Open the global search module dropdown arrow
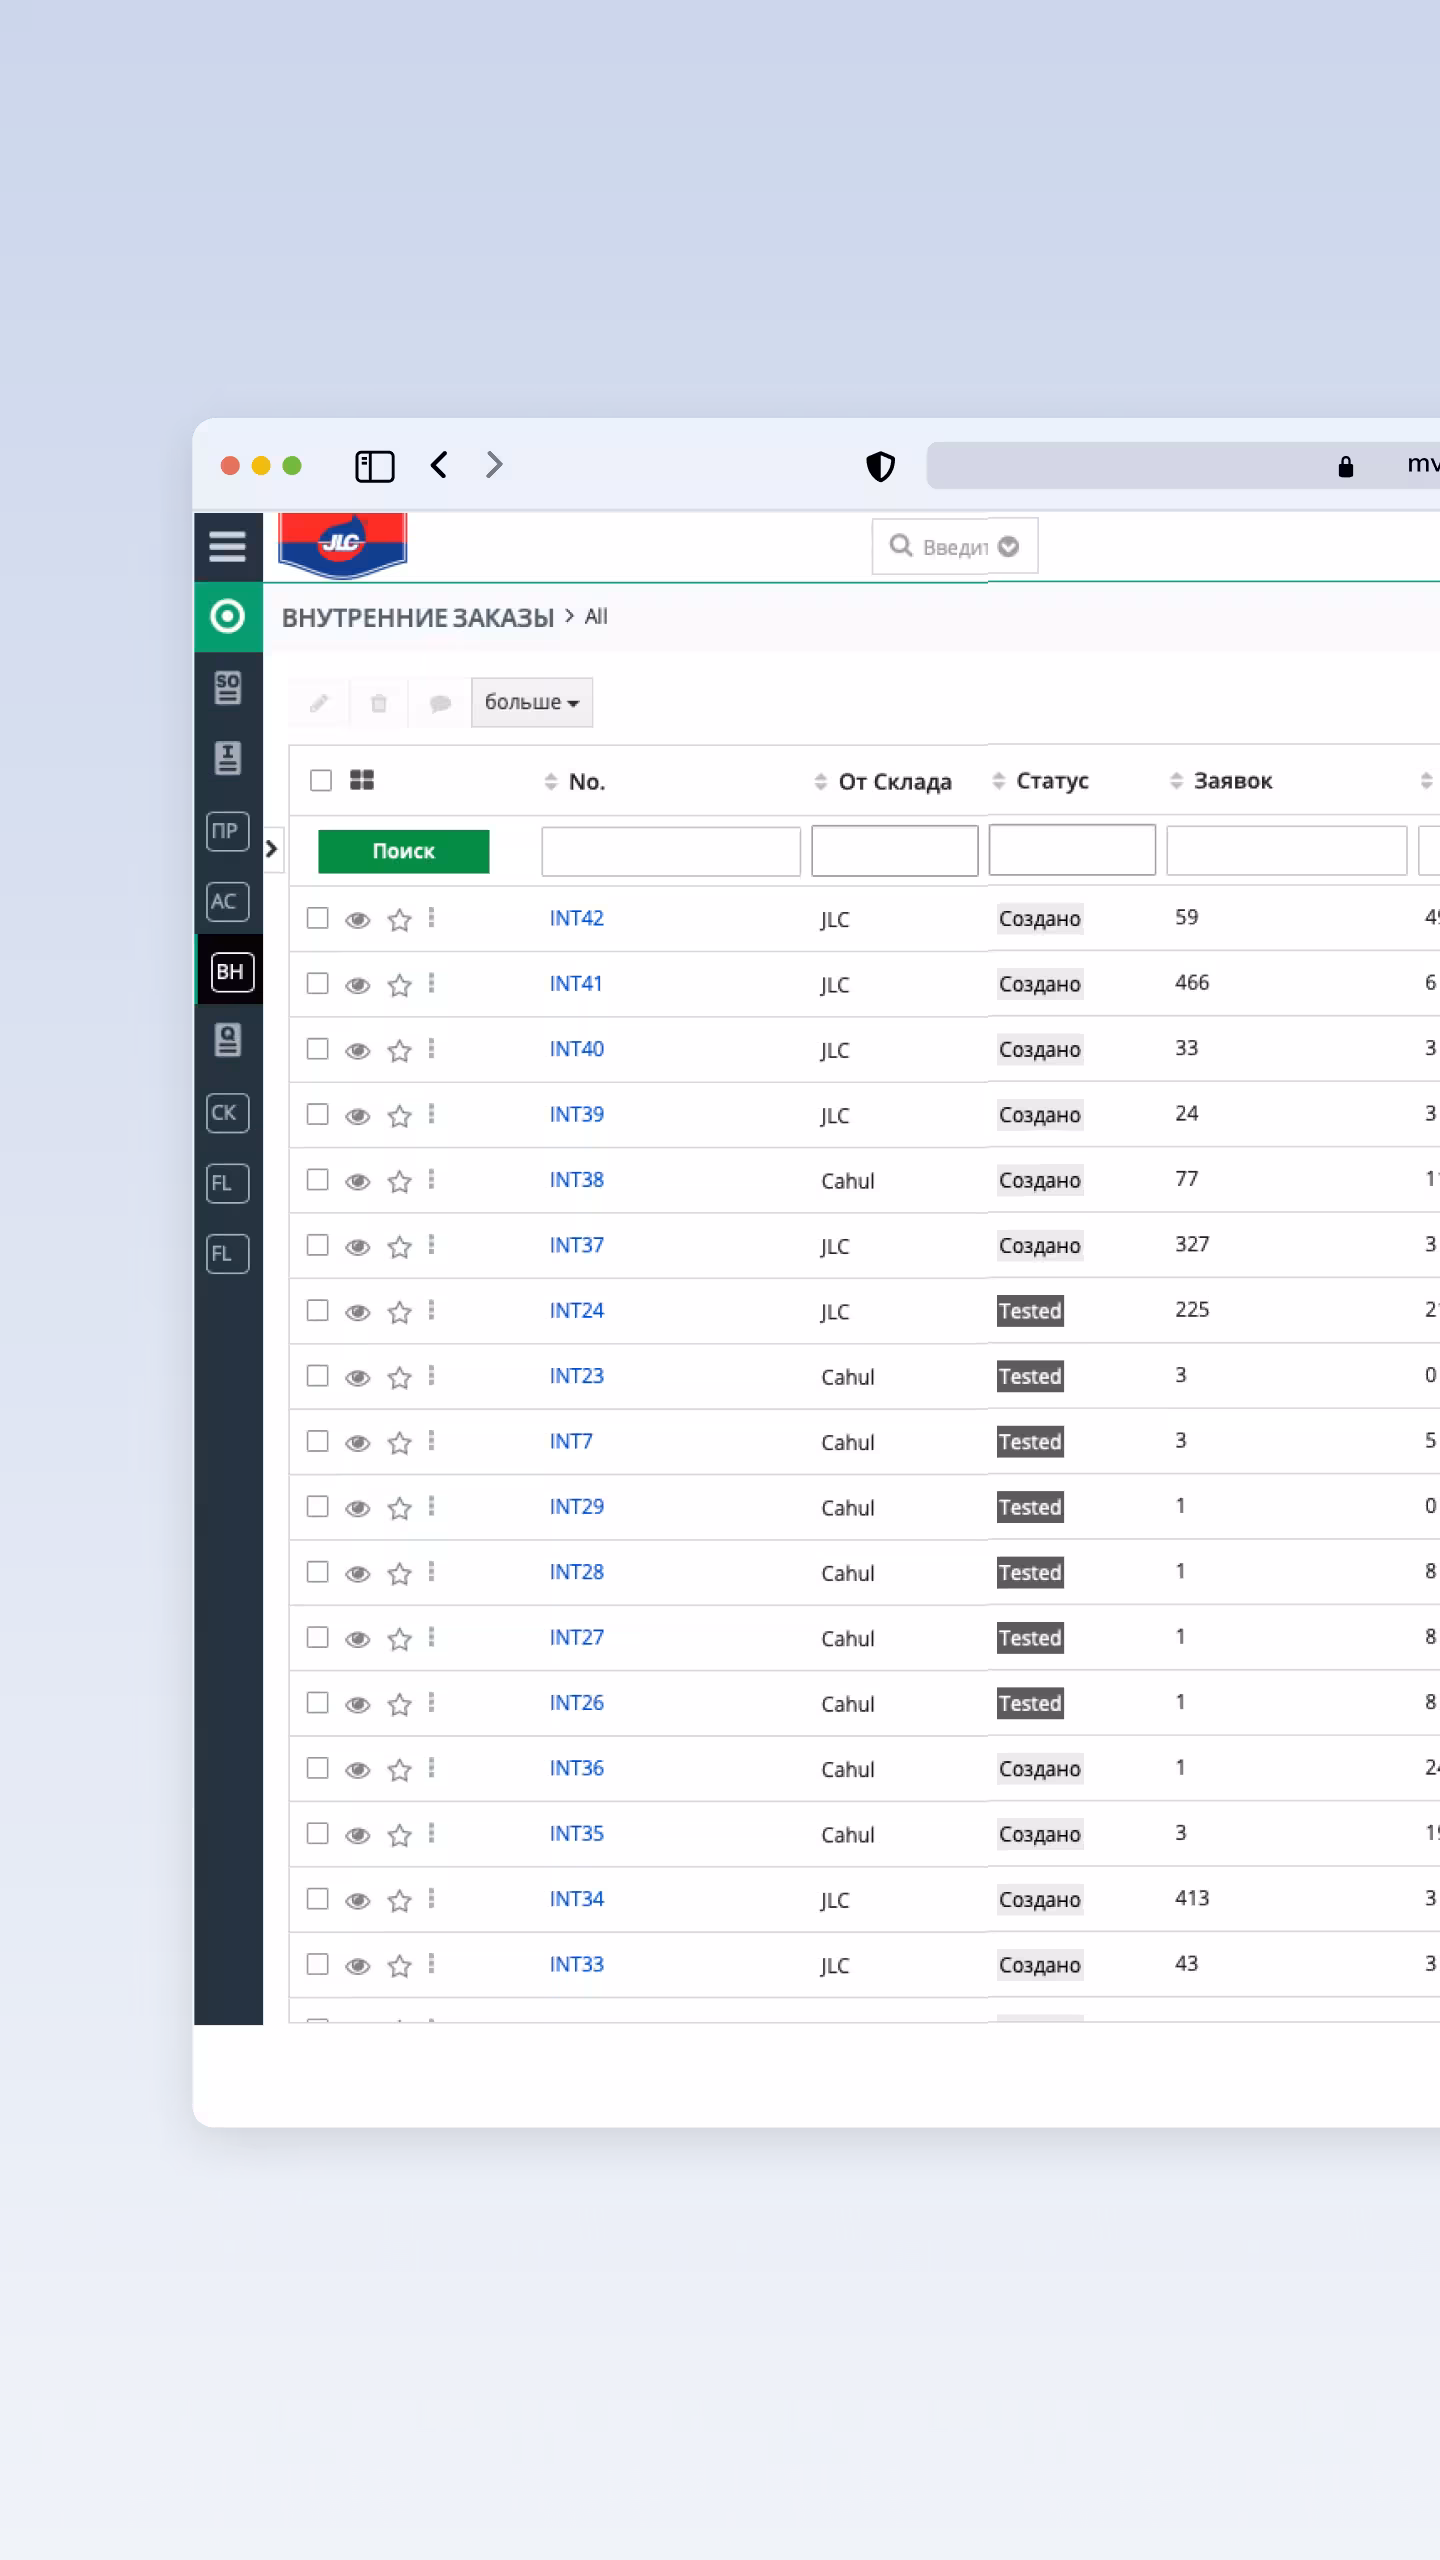 coord(1009,546)
